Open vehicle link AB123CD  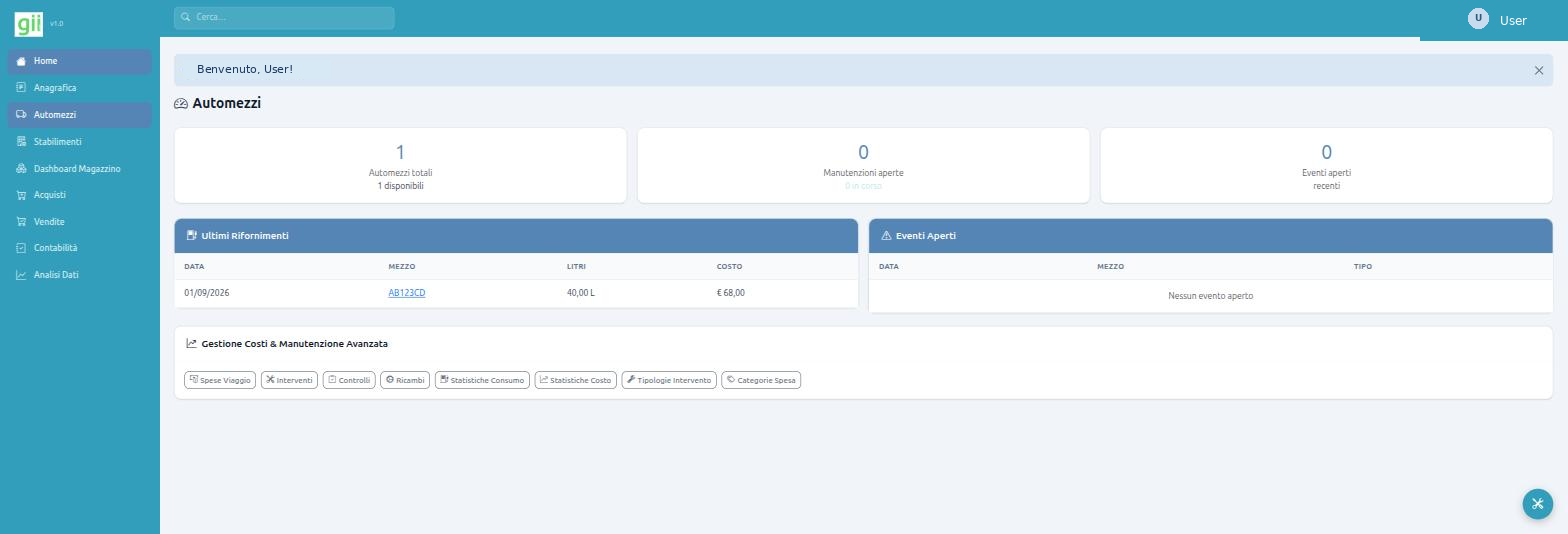pos(407,293)
